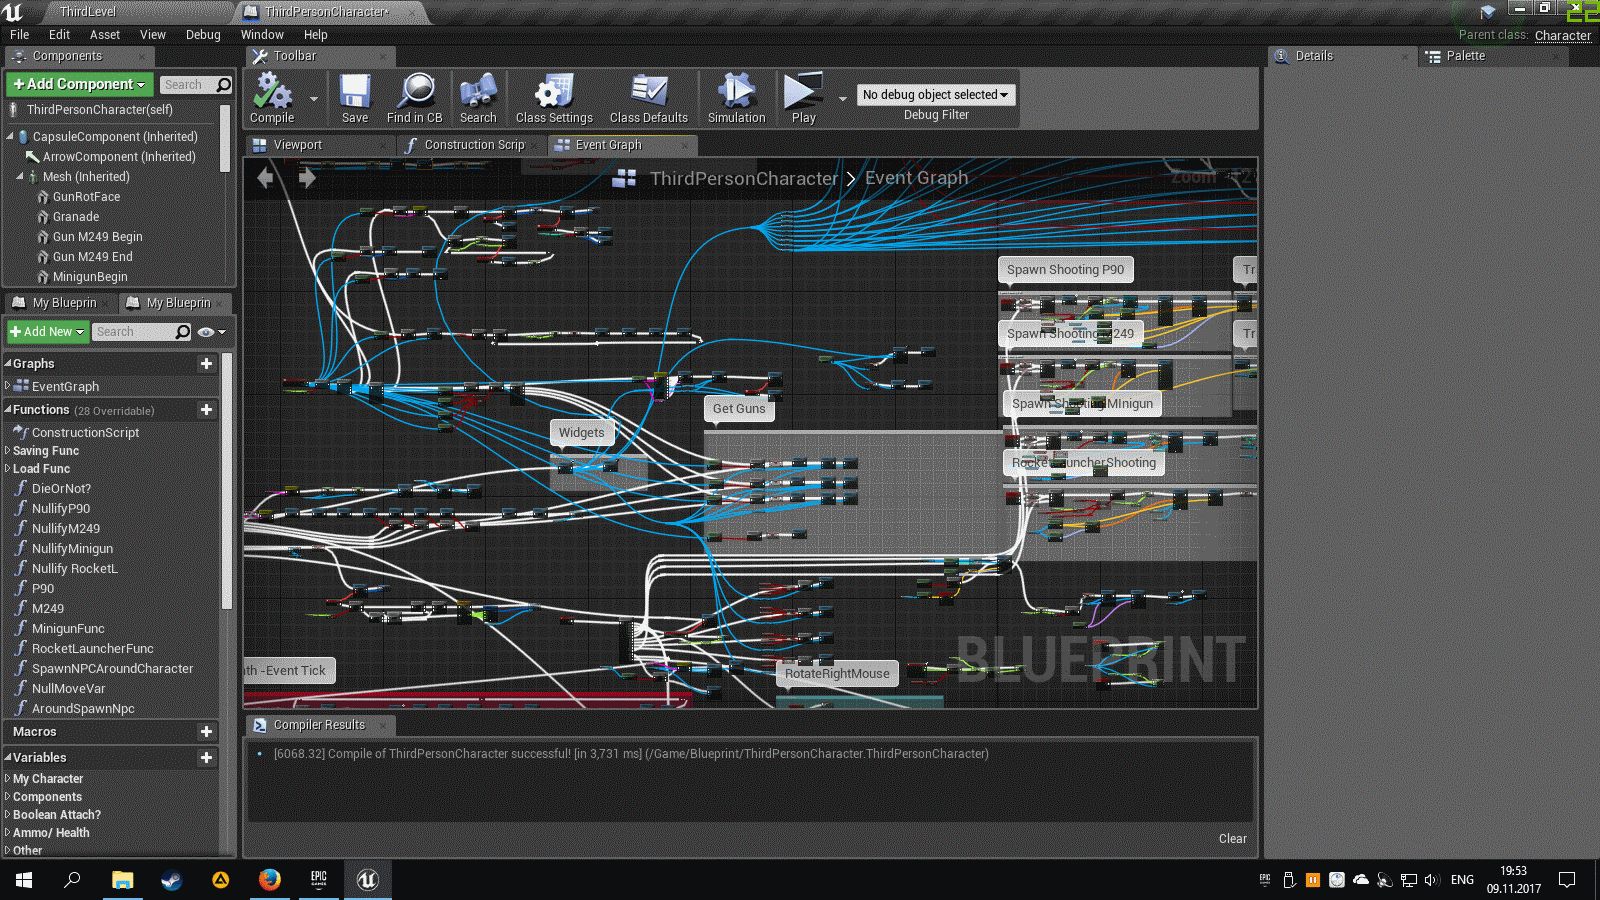Start Simulation from toolbar
Image resolution: width=1600 pixels, height=900 pixels.
click(x=736, y=93)
